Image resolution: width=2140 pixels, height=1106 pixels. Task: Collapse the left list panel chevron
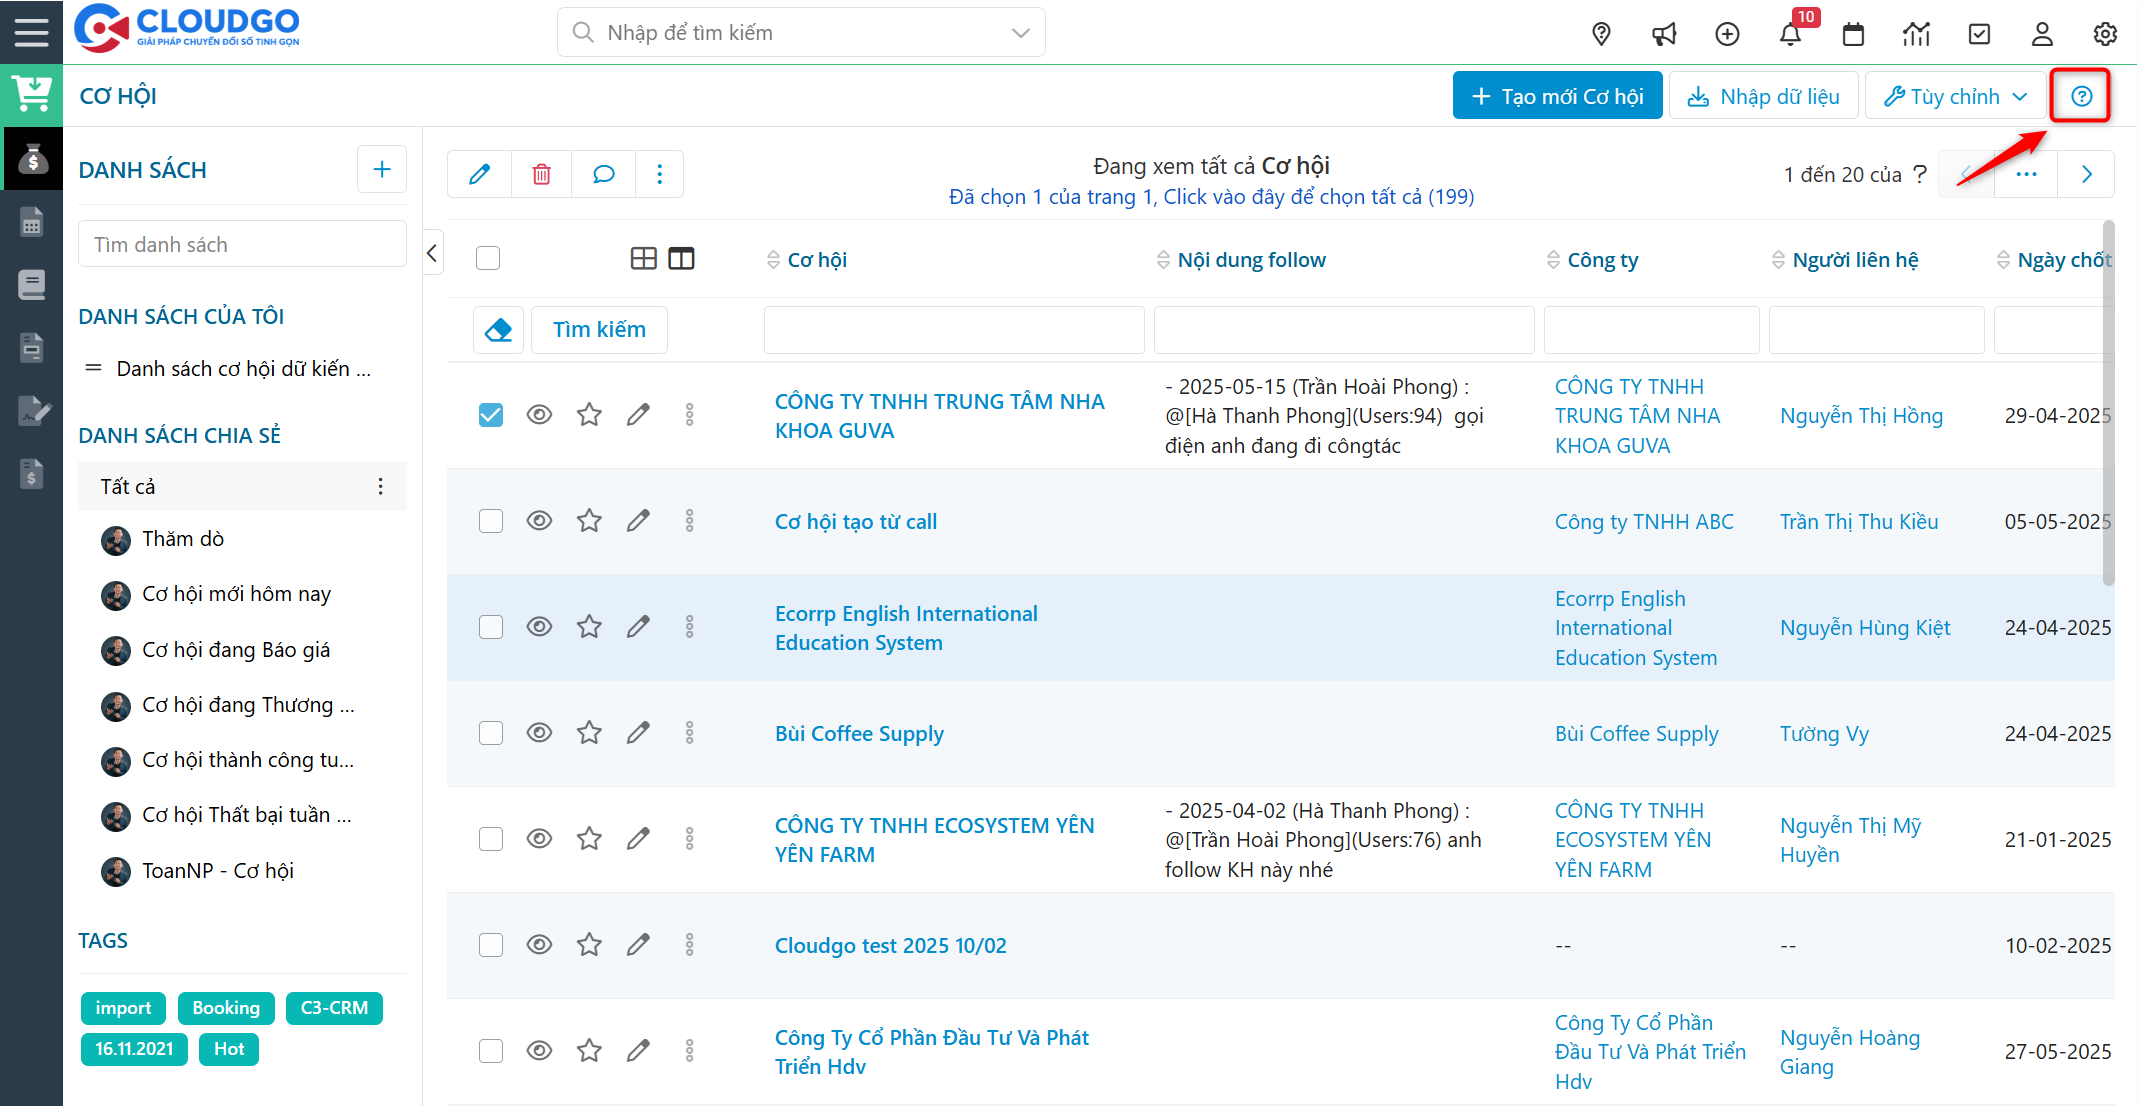pyautogui.click(x=432, y=253)
